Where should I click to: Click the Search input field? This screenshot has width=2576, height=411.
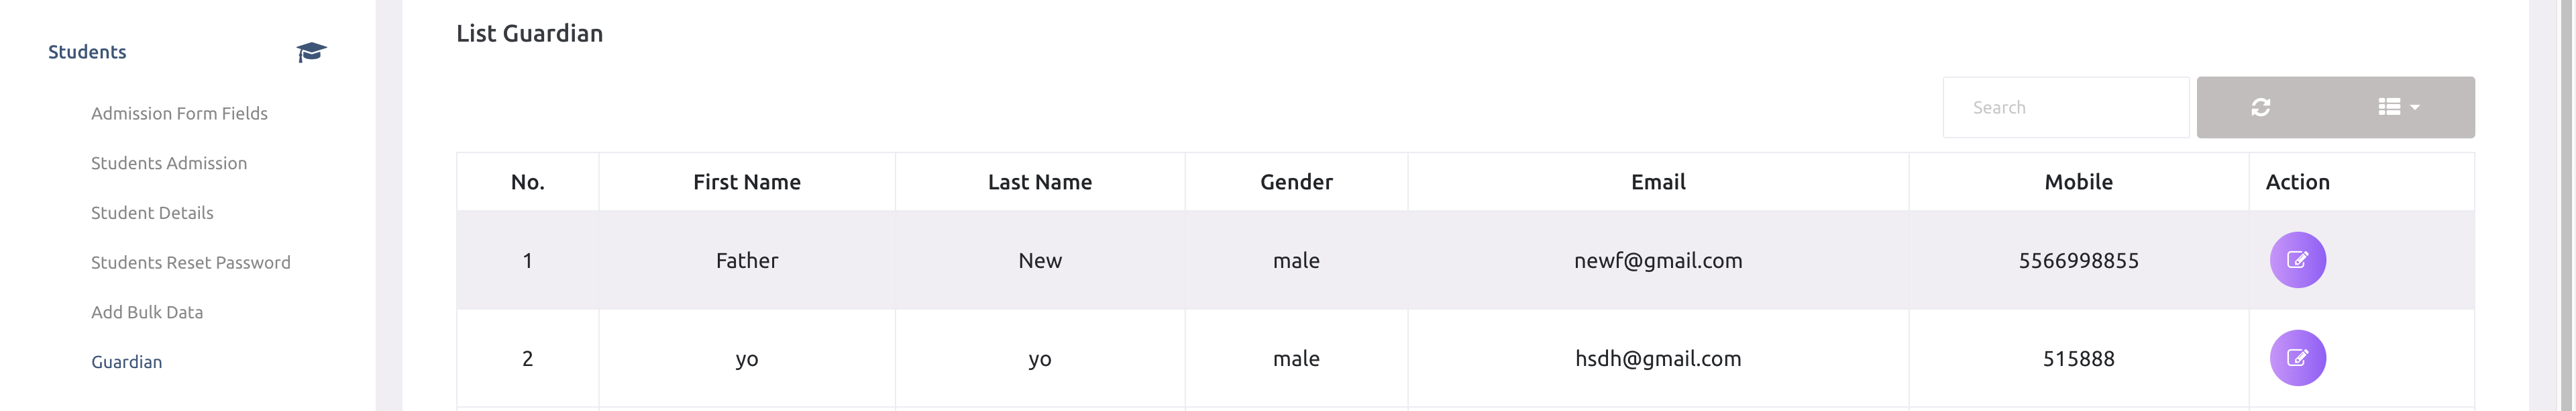tap(2065, 107)
